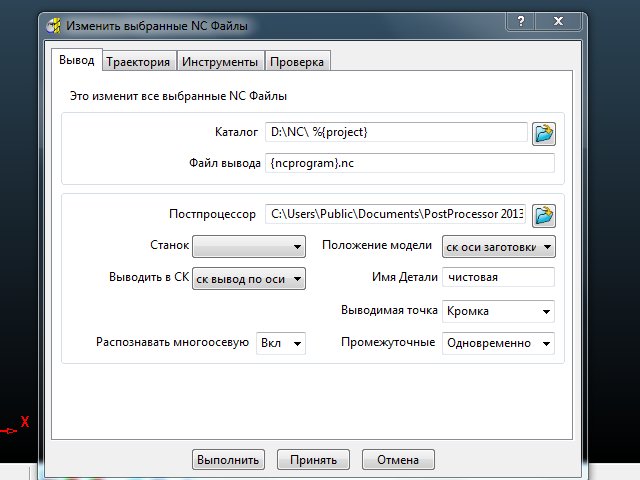
Task: Switch to the Инструменты tab
Action: (x=220, y=62)
